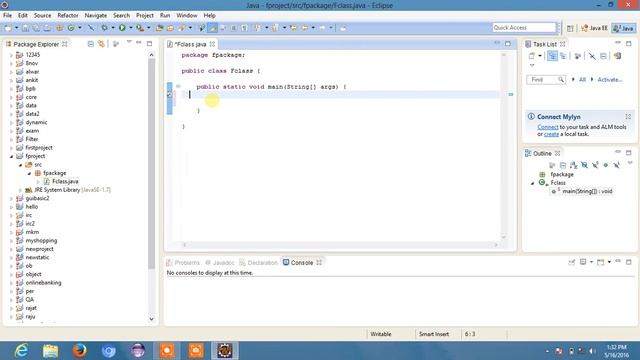Viewport: 640px width, 360px height.
Task: Click the Run External Tools icon
Action: [140, 28]
